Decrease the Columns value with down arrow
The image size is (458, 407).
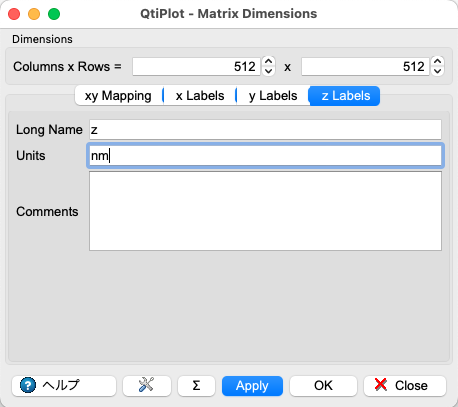click(x=268, y=71)
